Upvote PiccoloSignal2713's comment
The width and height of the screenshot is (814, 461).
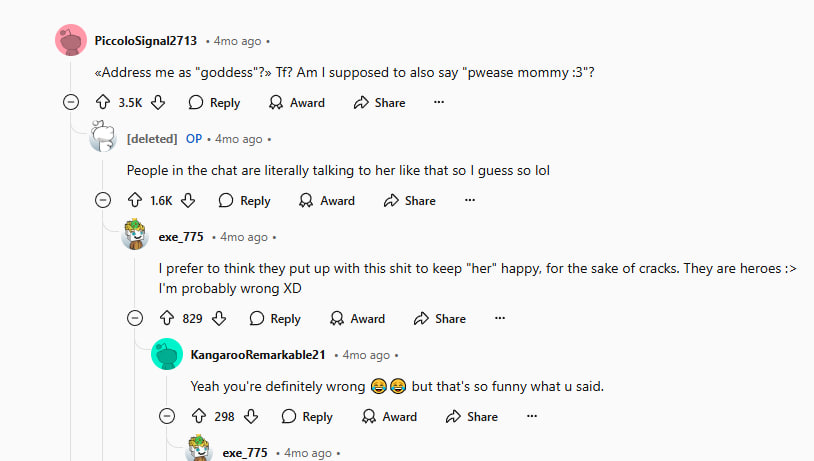pyautogui.click(x=103, y=102)
